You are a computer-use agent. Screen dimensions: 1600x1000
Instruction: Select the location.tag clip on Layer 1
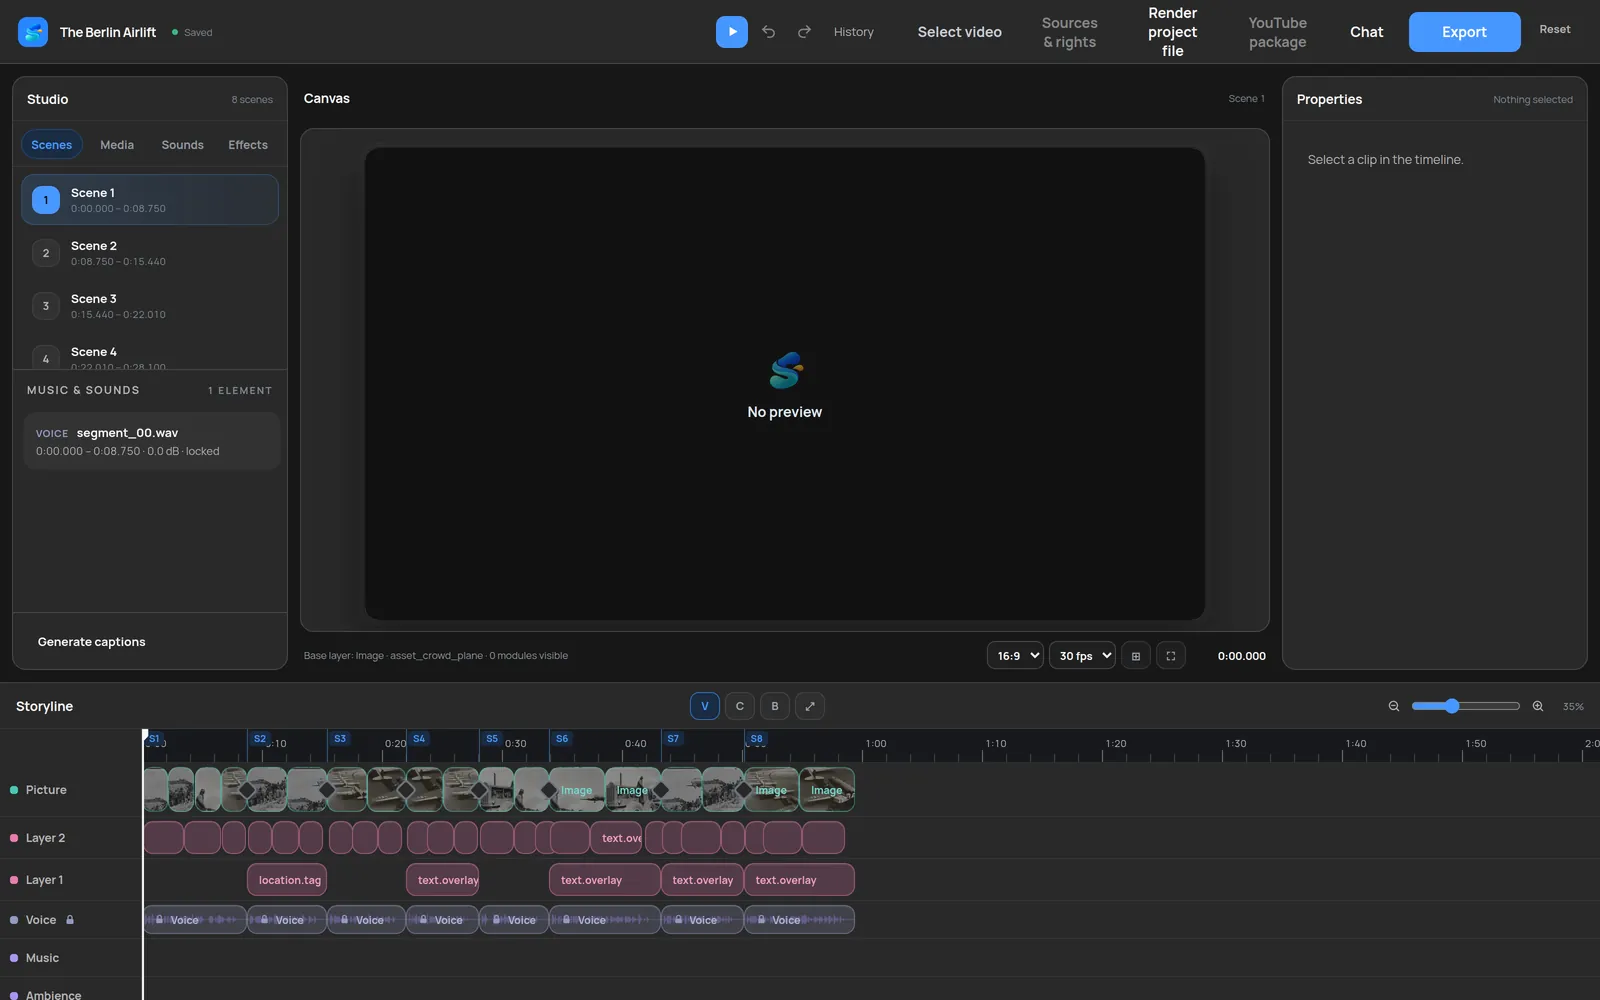pos(287,880)
